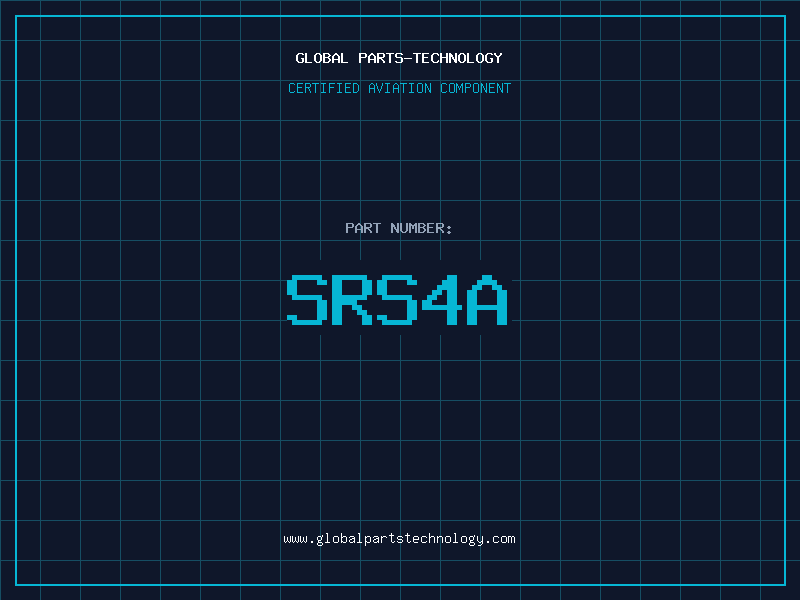Click the letter R in the part number
This screenshot has width=800, height=600.
[x=353, y=299]
